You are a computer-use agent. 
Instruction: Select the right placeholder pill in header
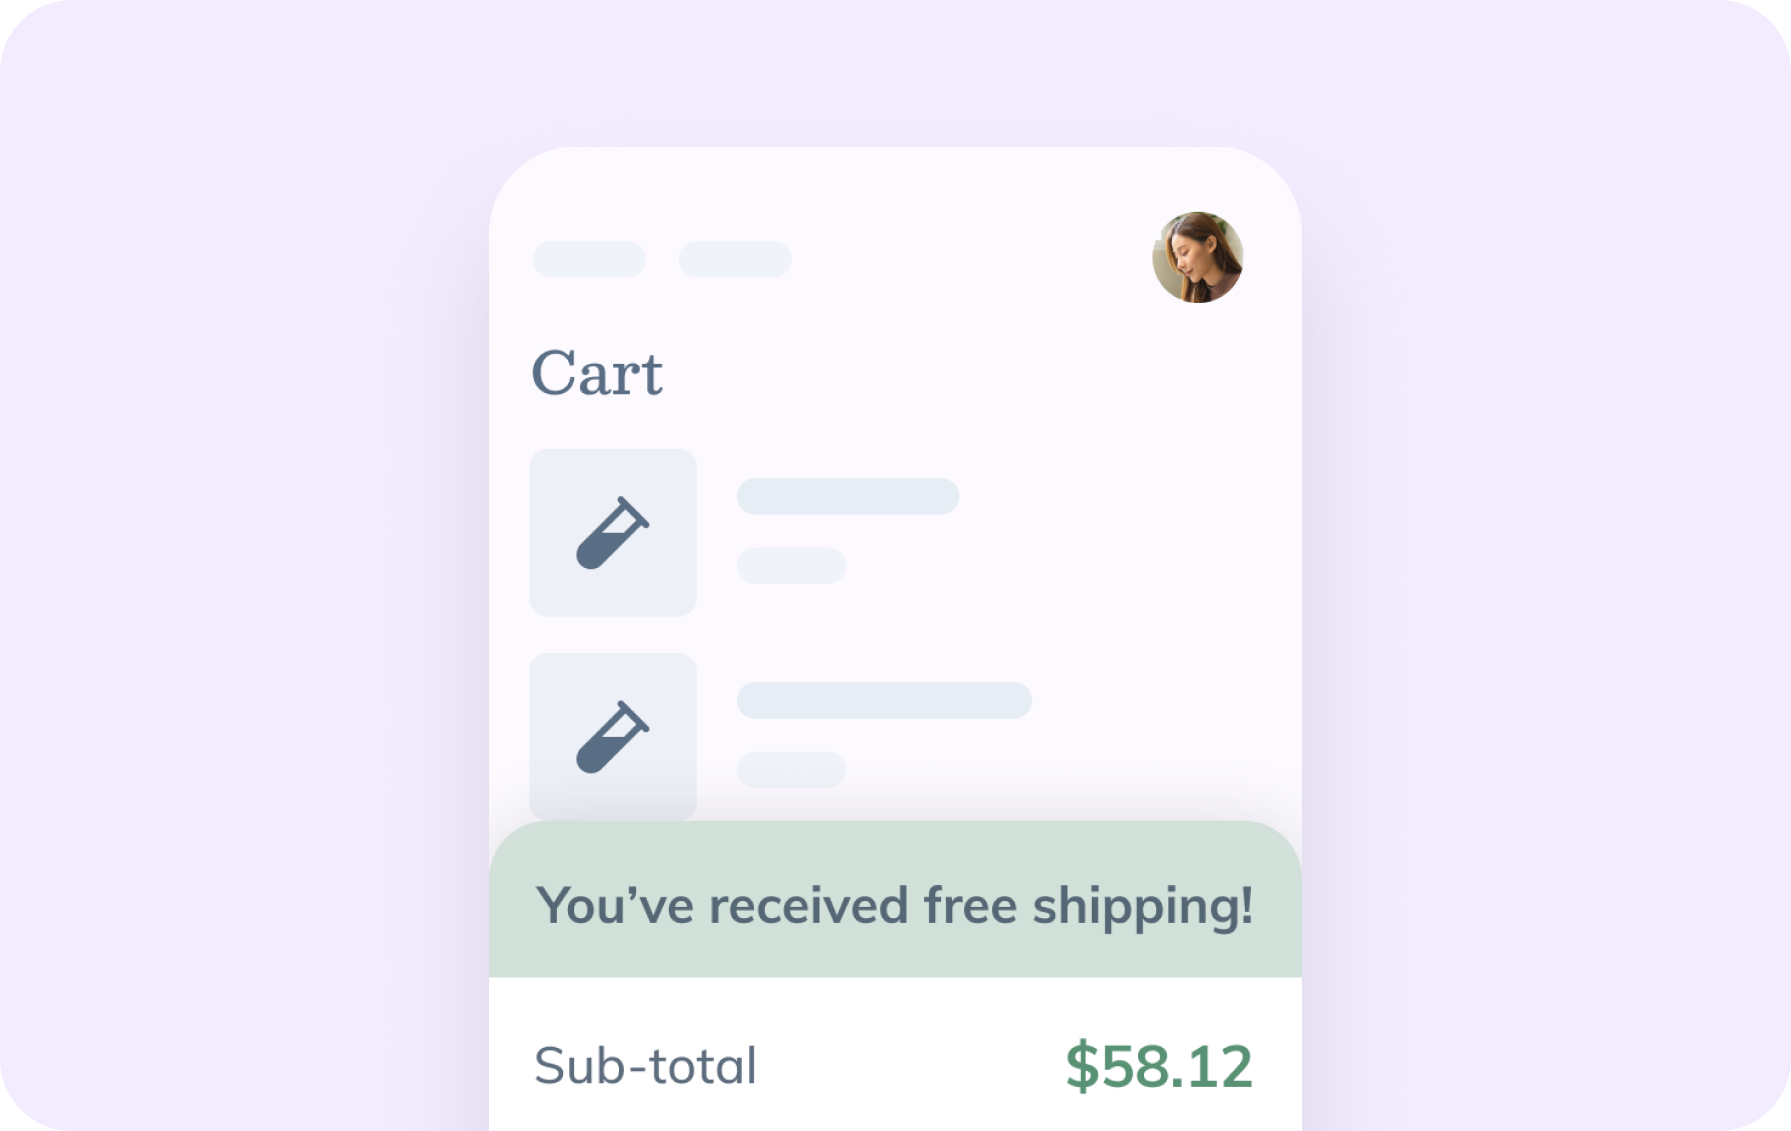coord(735,259)
